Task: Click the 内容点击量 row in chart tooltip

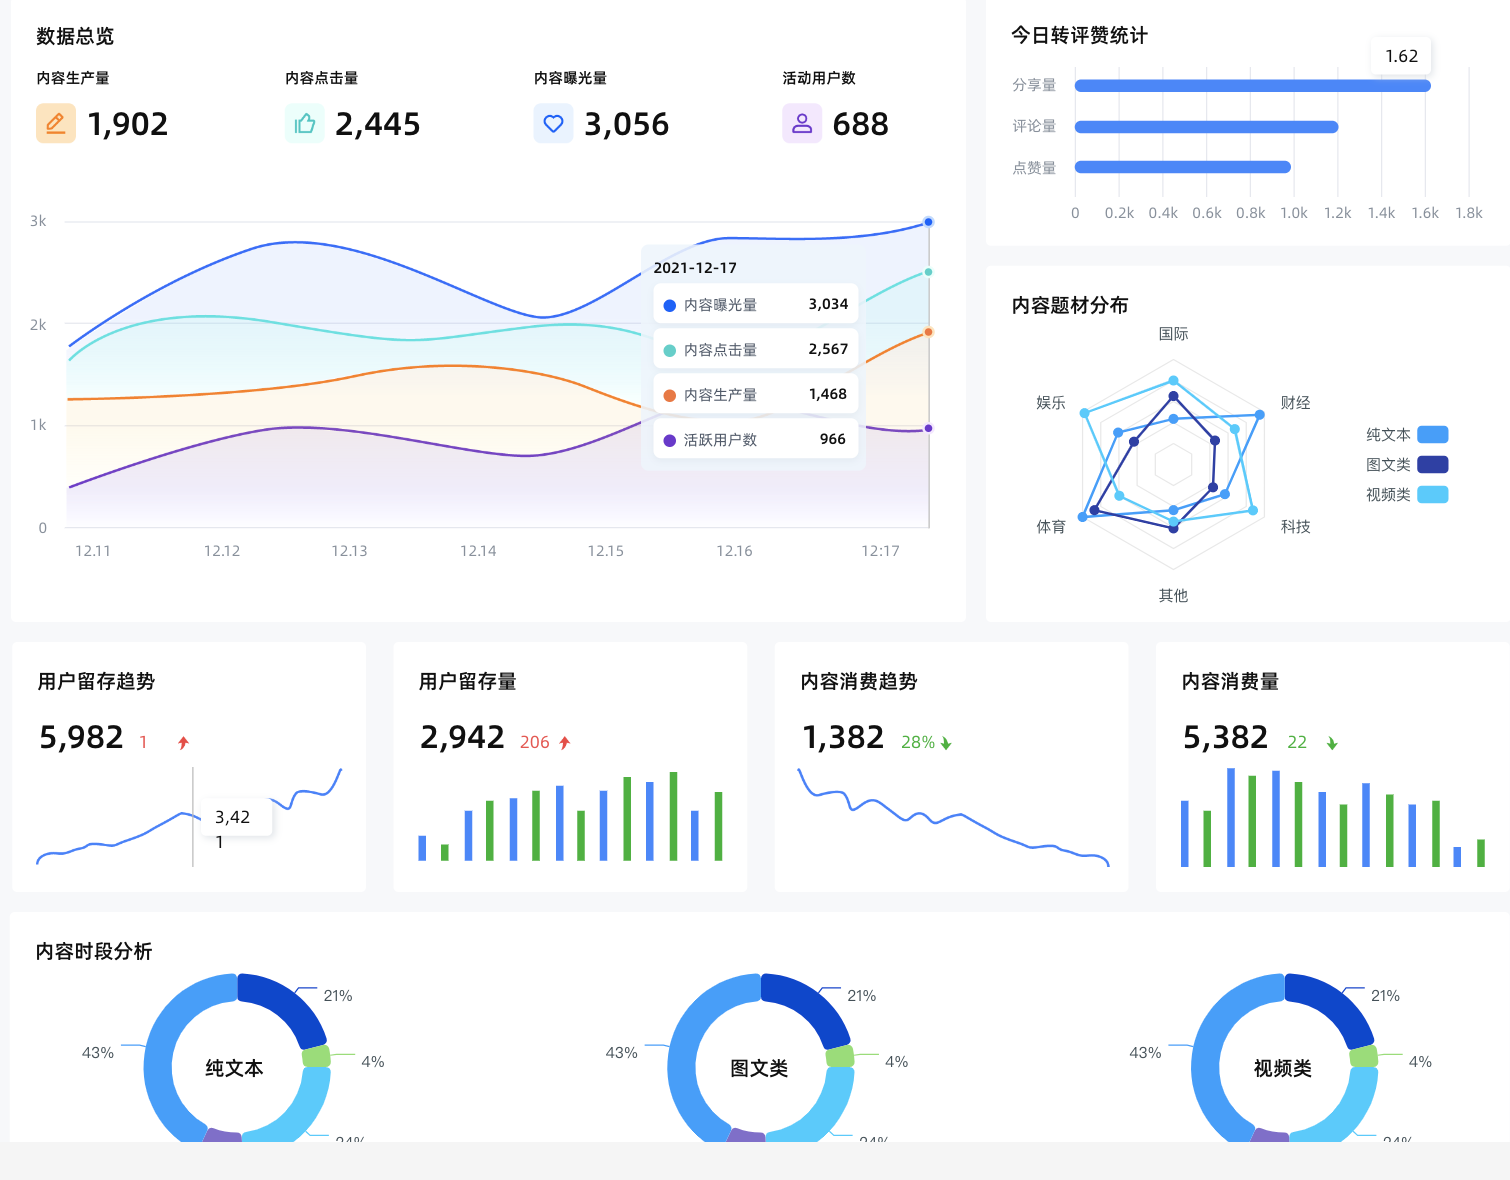Action: point(756,349)
